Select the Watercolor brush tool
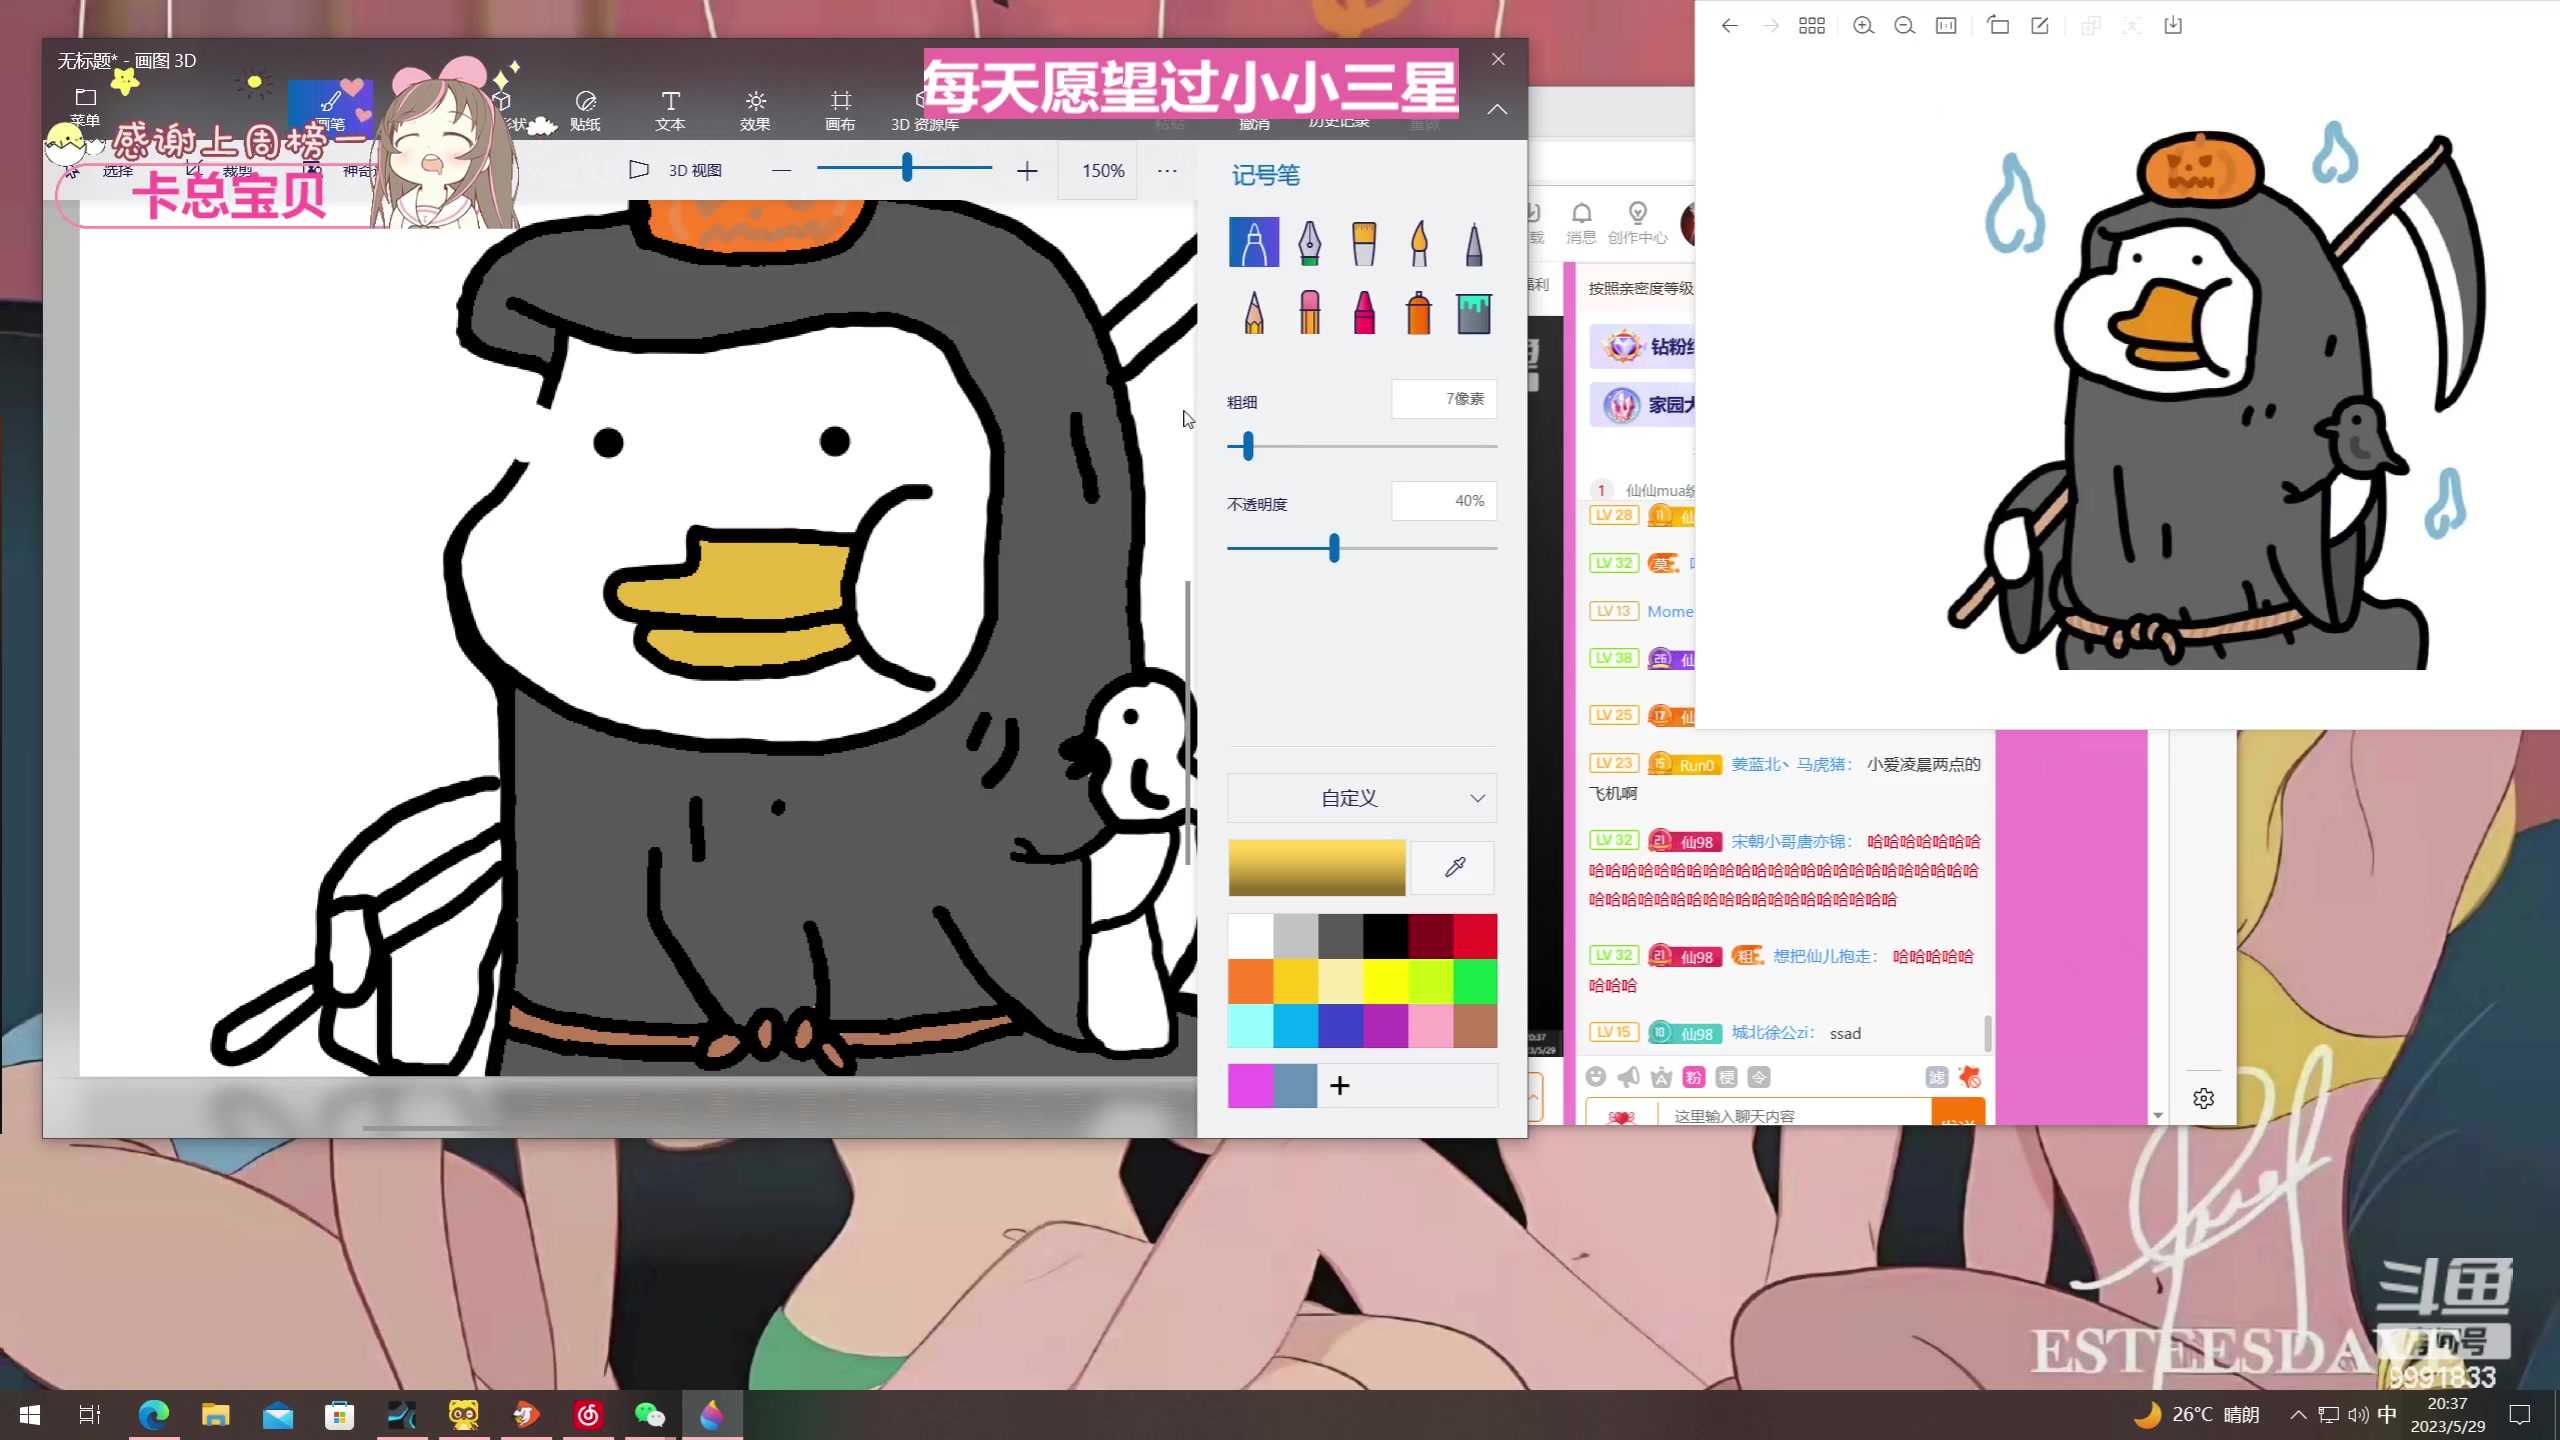This screenshot has height=1440, width=2560. tap(1419, 242)
